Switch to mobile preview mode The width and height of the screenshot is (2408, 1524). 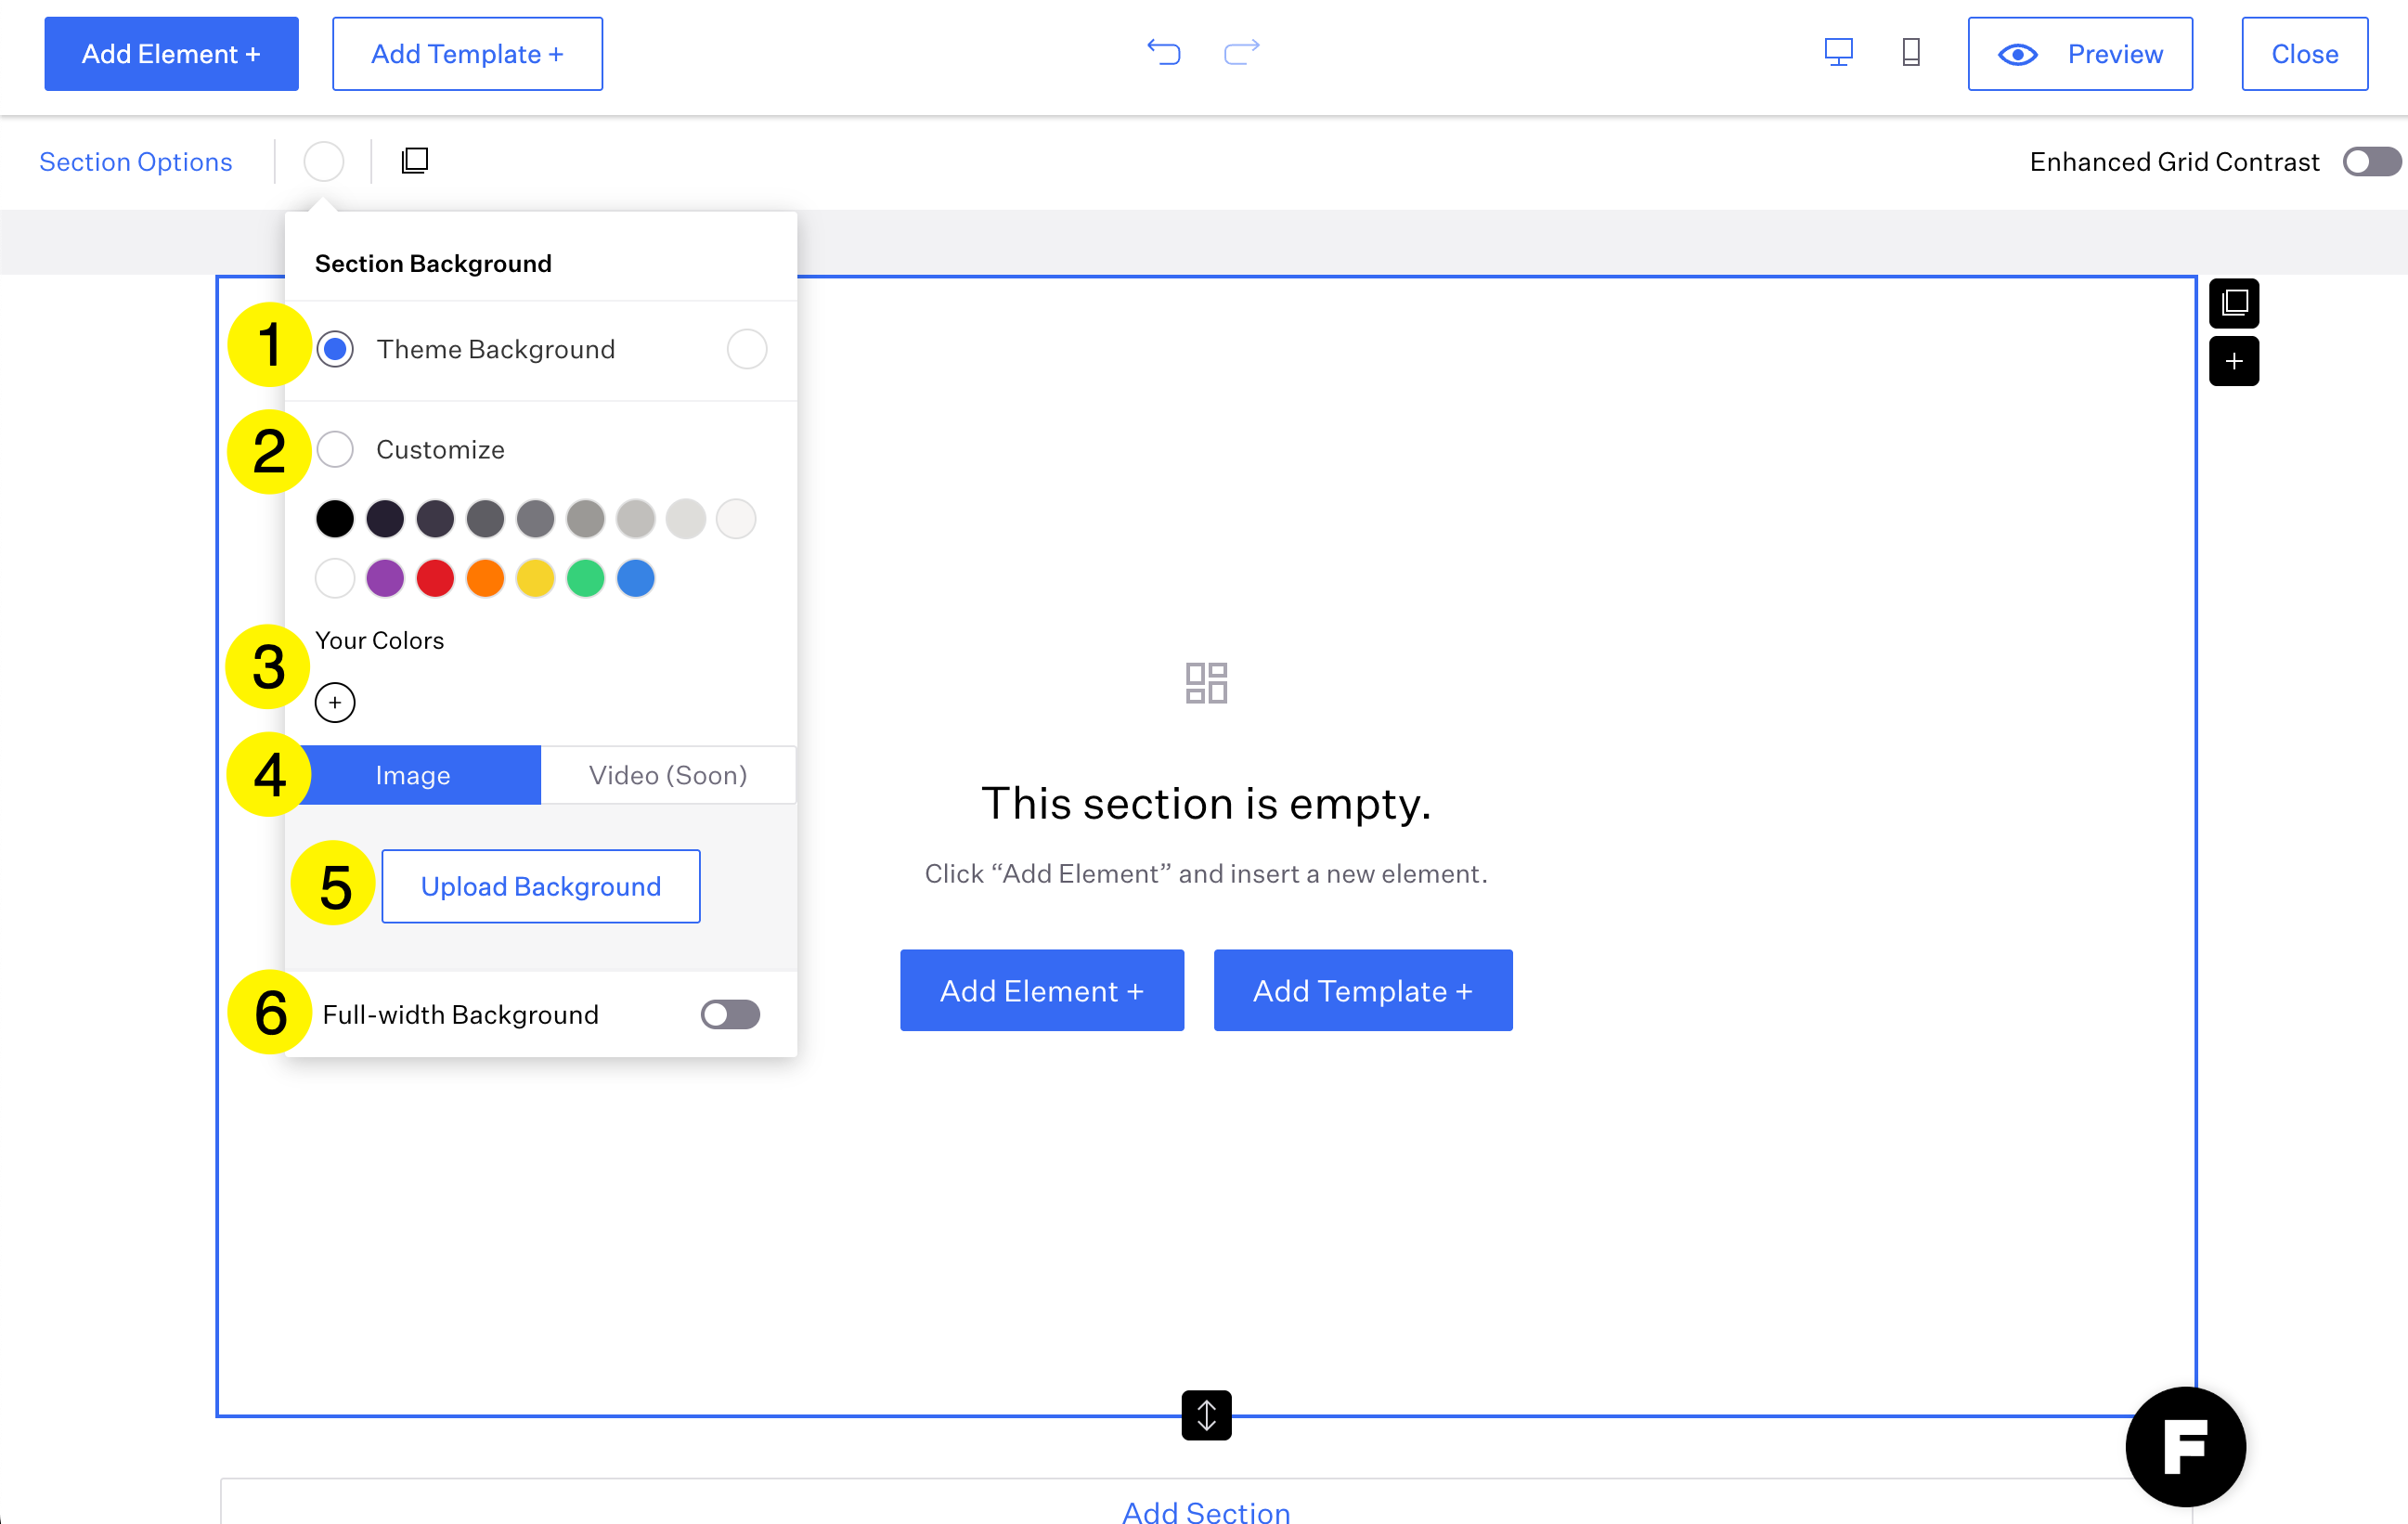coord(1911,53)
